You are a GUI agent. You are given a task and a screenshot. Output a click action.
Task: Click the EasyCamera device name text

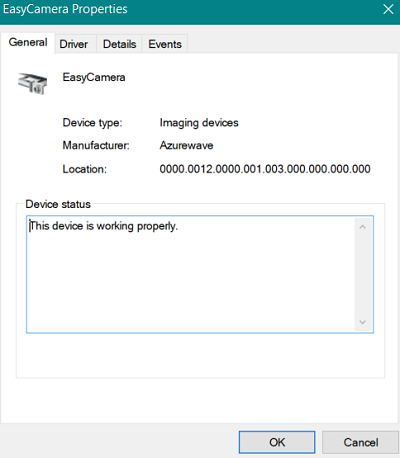94,78
